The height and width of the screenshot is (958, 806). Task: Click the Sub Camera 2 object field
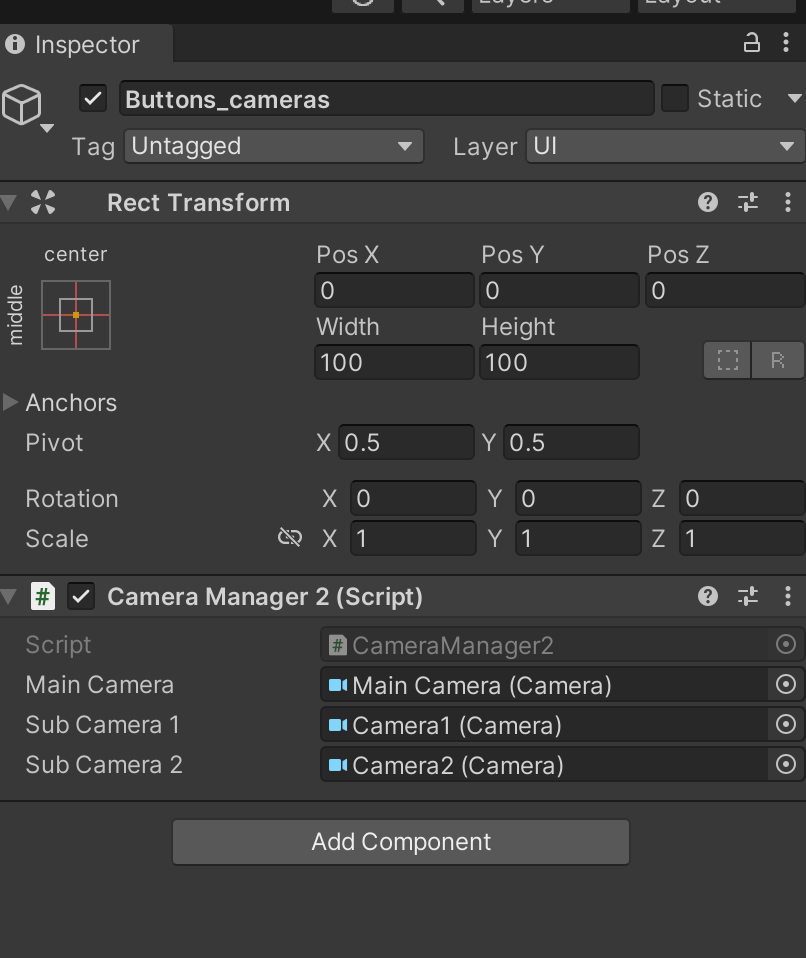(545, 765)
